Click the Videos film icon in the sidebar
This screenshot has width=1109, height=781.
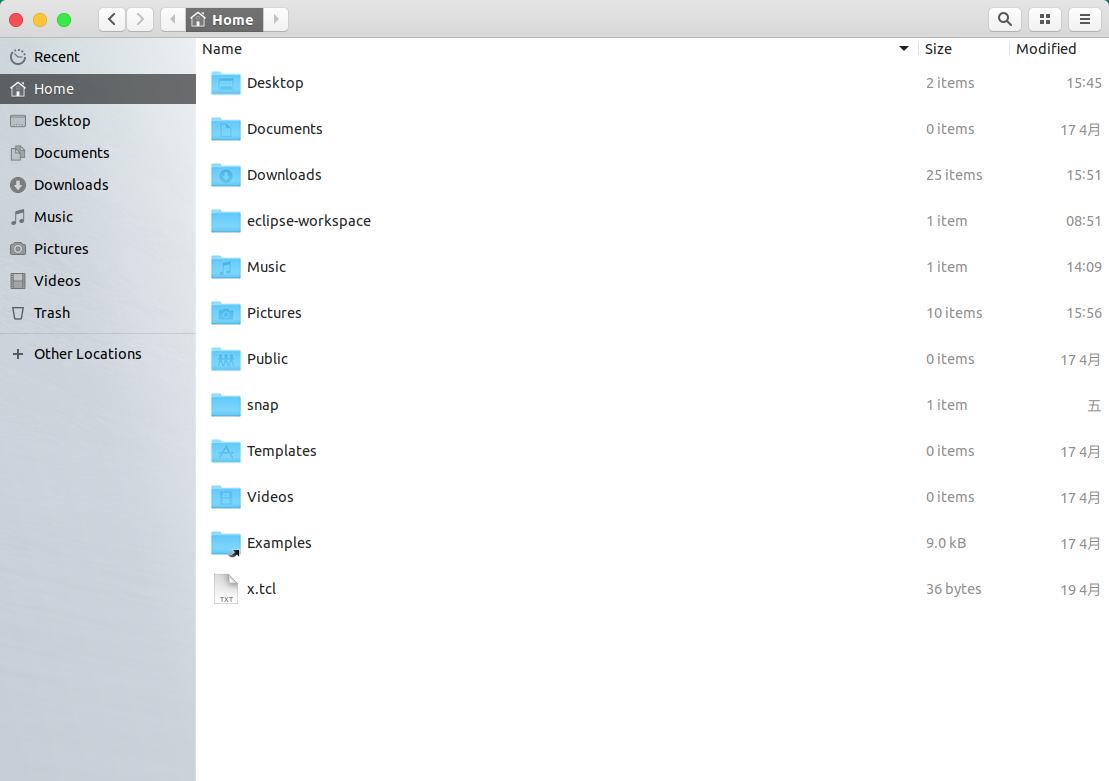pos(18,281)
